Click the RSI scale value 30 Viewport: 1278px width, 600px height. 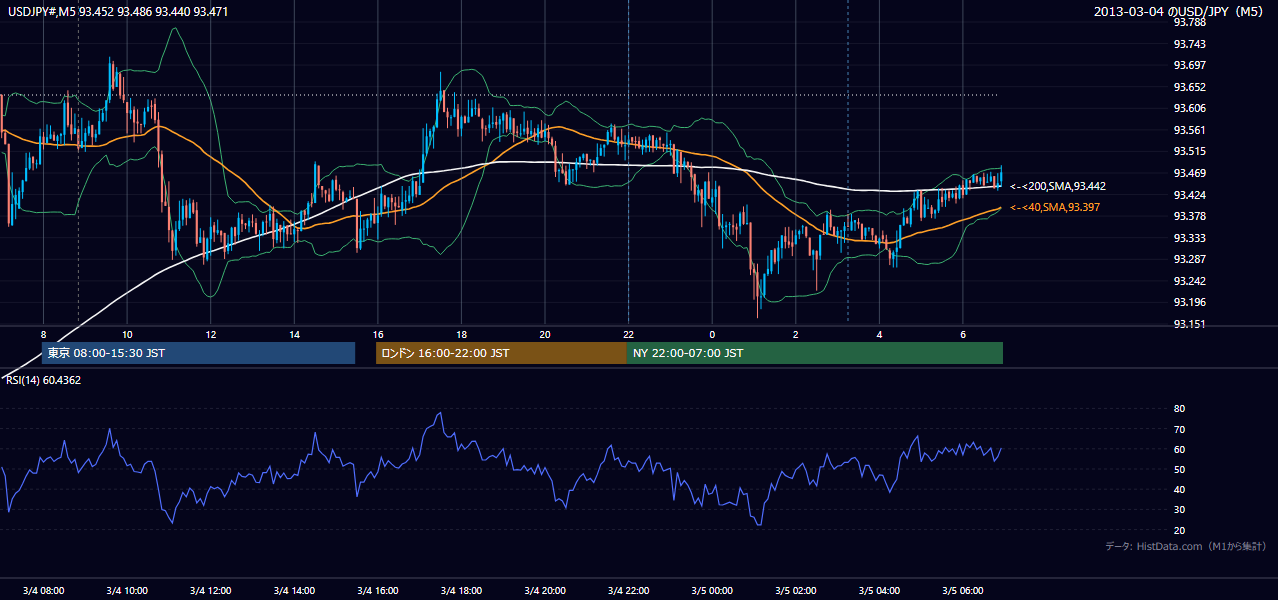[x=1179, y=510]
